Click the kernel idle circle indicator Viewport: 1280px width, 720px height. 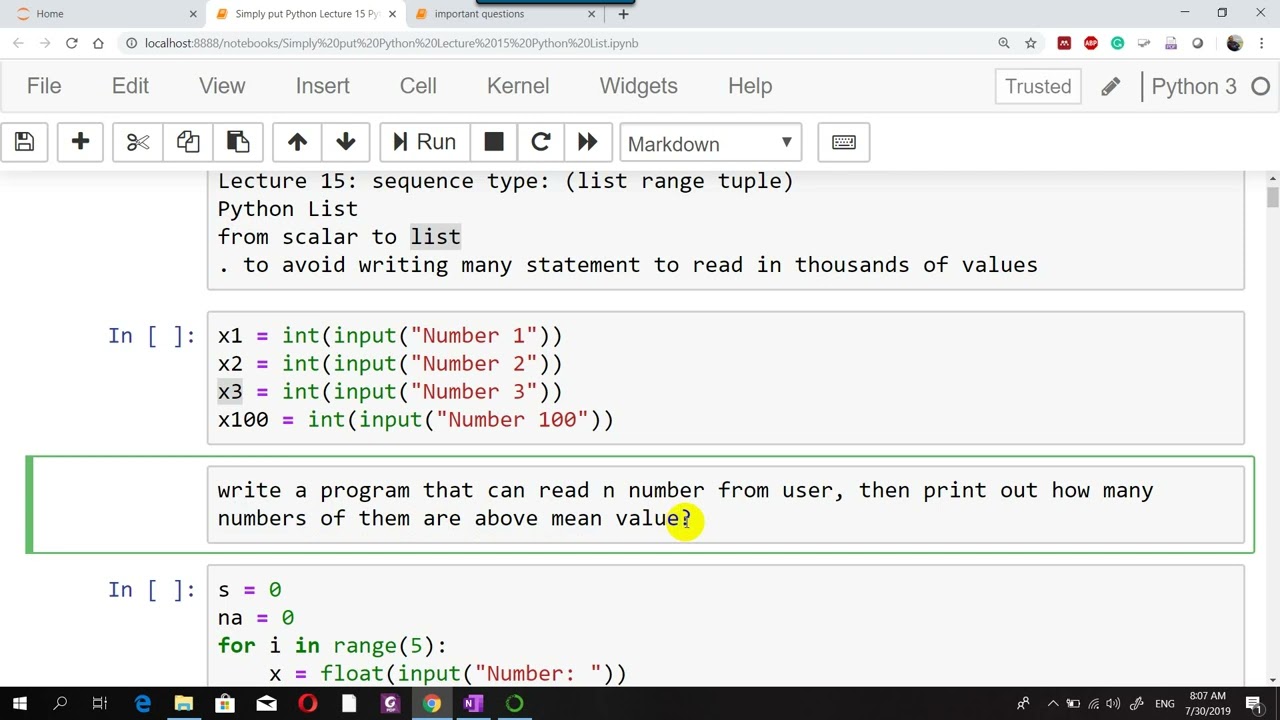pyautogui.click(x=1260, y=87)
